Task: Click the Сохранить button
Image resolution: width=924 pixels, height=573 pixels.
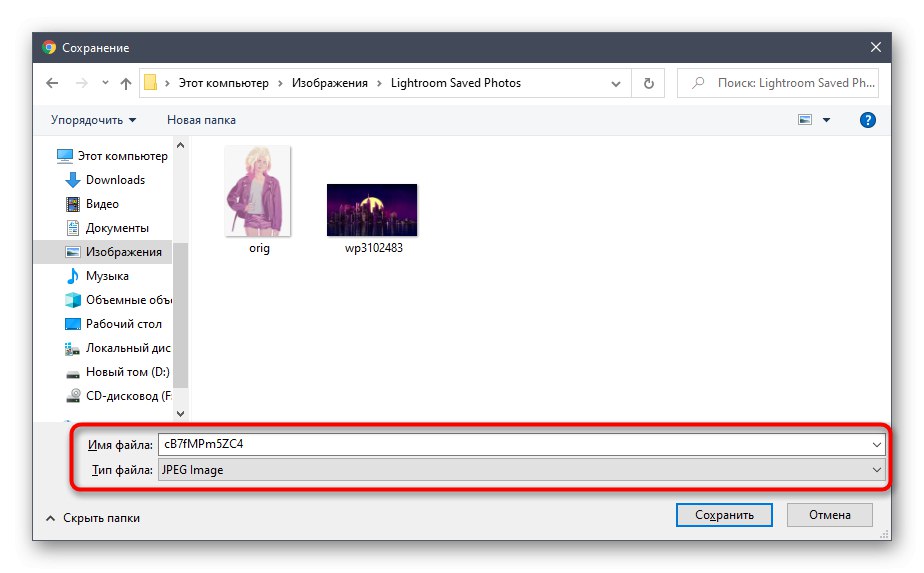Action: [724, 515]
